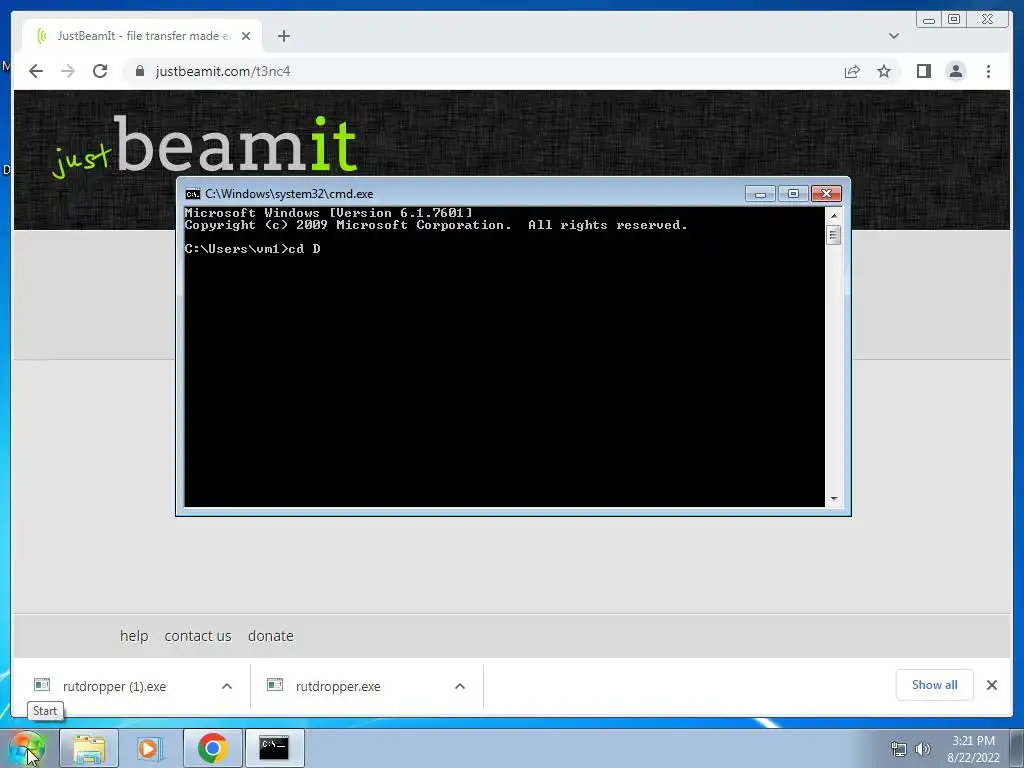The width and height of the screenshot is (1024, 768).
Task: Switch to Chrome via taskbar icon
Action: click(x=213, y=748)
